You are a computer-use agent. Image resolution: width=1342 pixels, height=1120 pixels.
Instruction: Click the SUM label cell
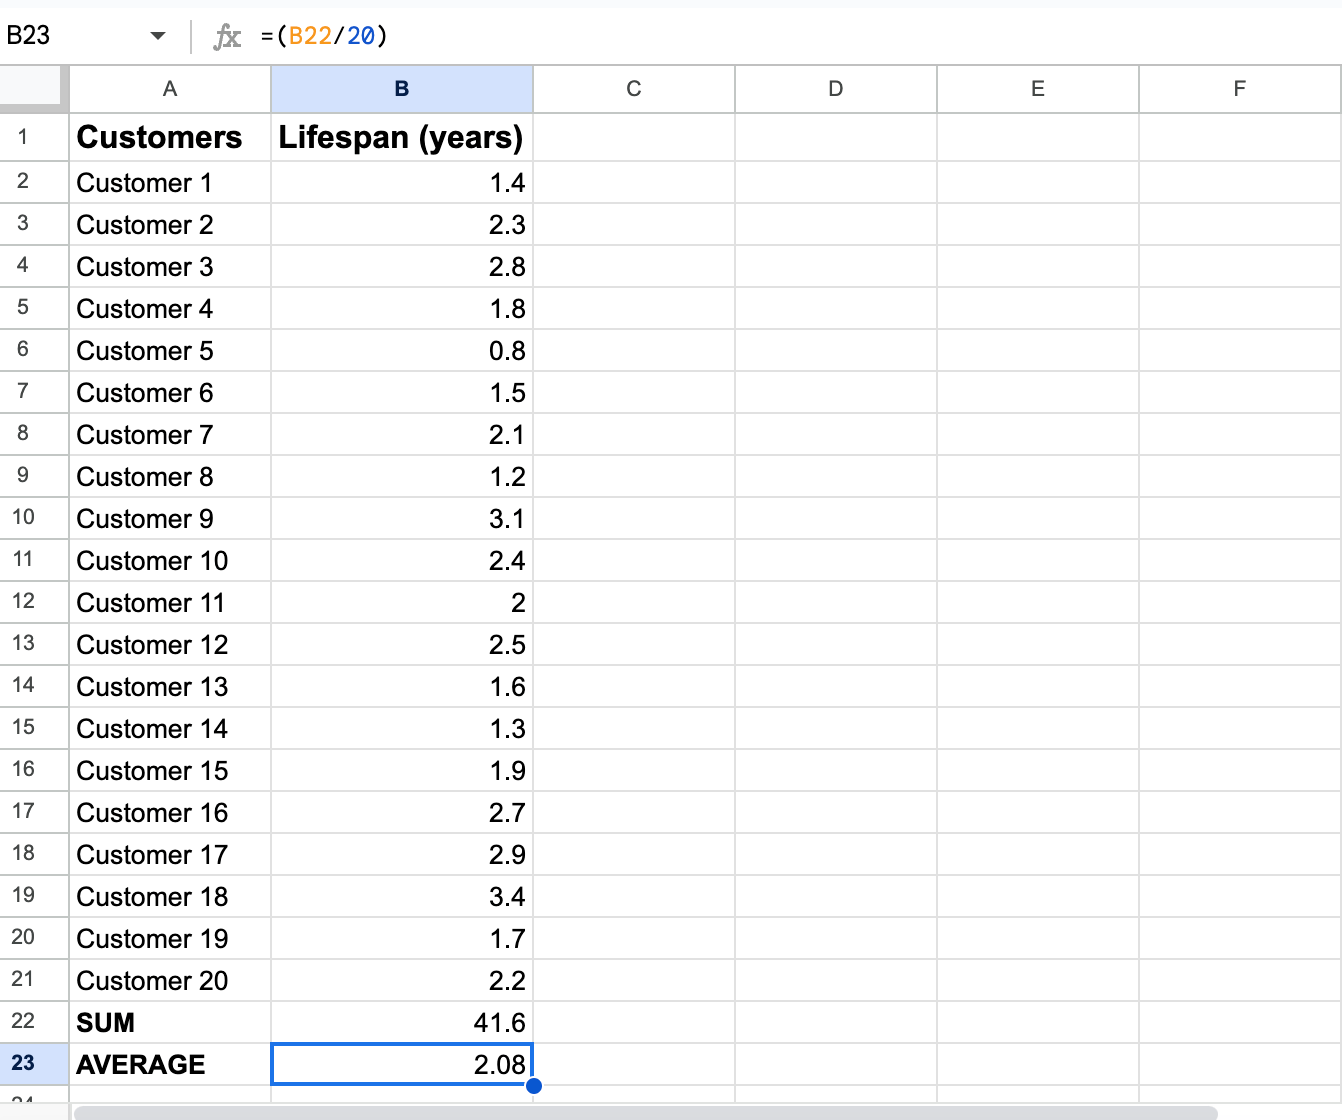[170, 1023]
